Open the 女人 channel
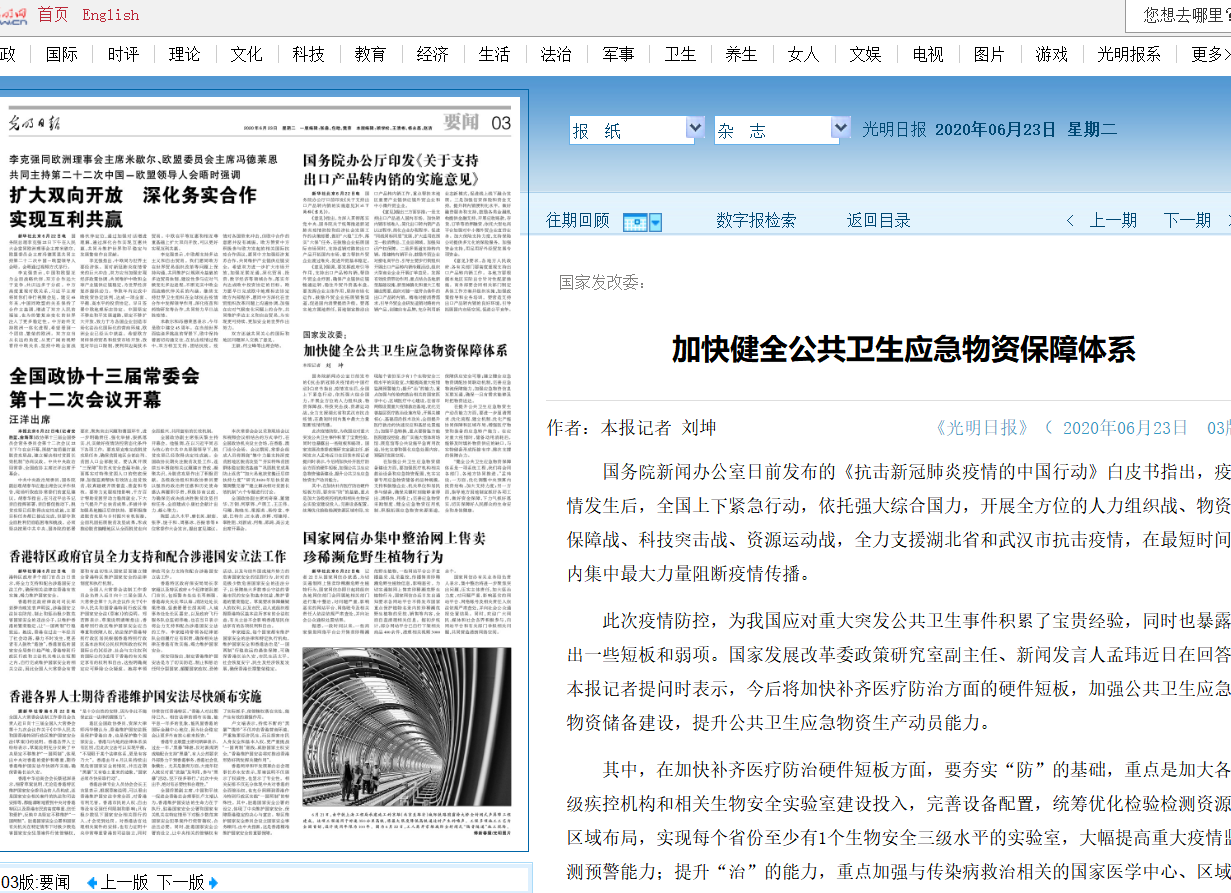Screen dimensions: 1231x893 804,54
